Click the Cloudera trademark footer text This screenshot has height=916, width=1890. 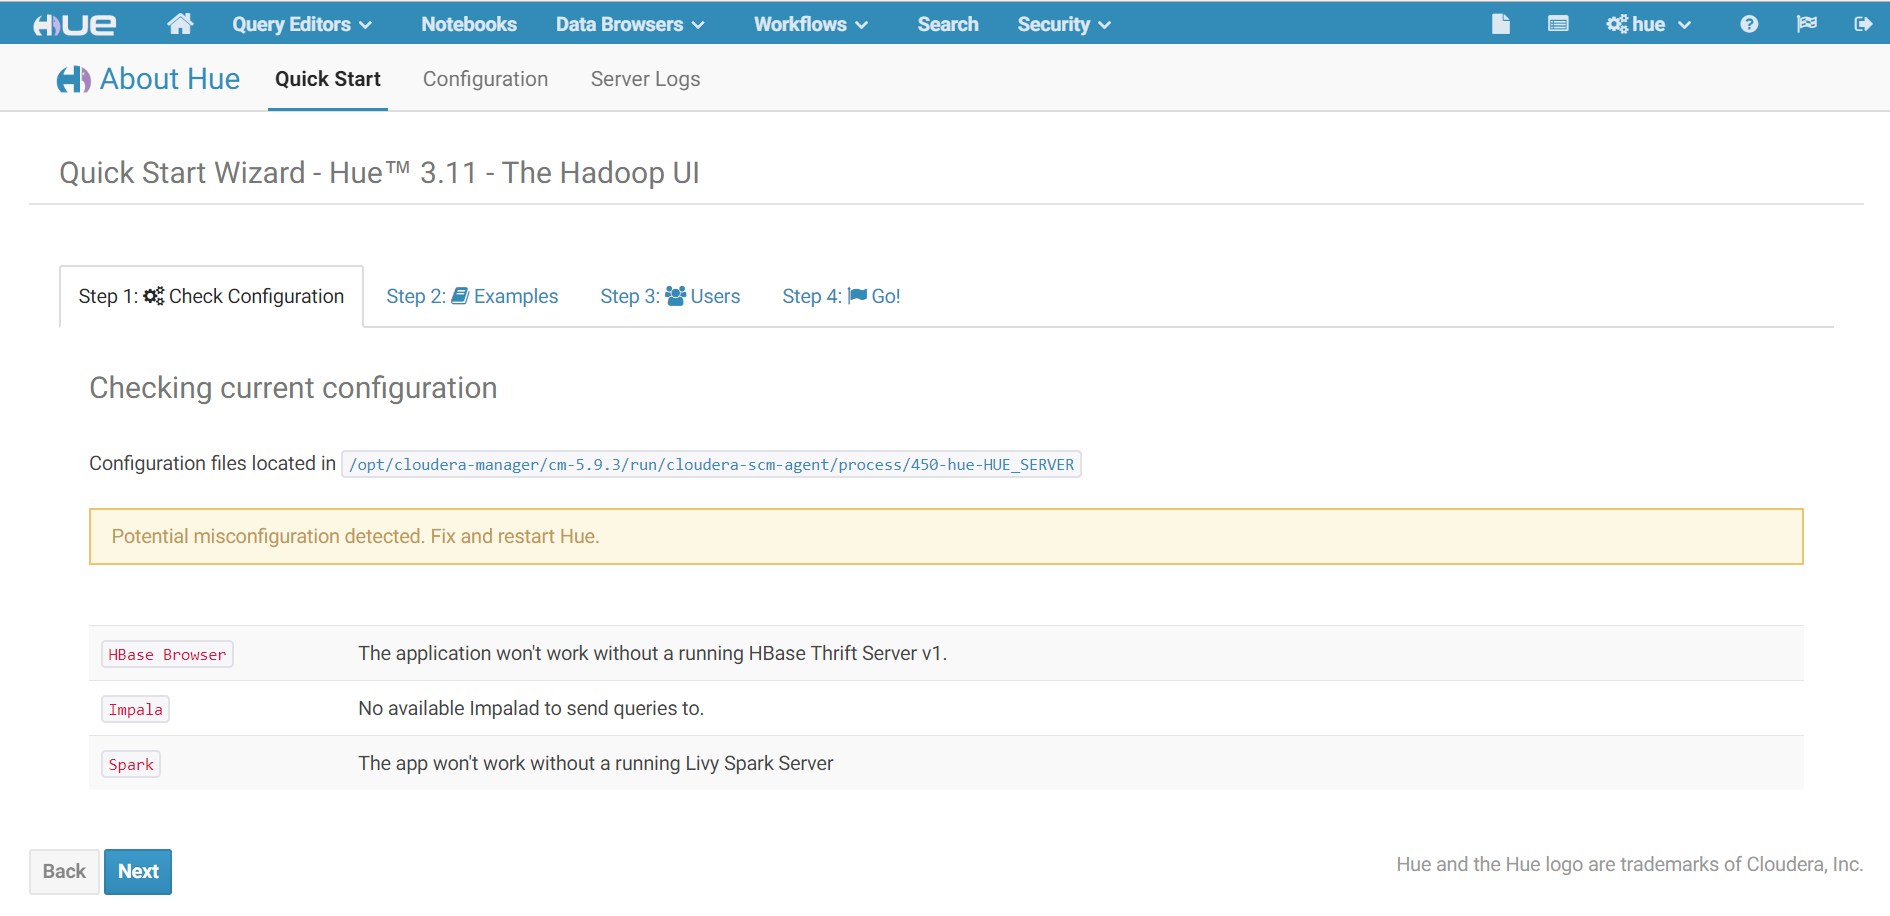point(1629,864)
